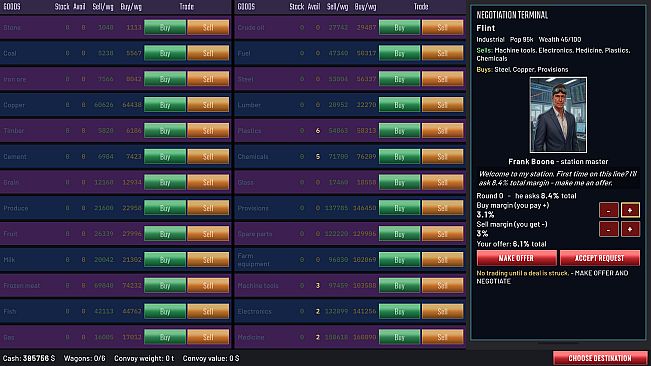Click the Cash amount in status bar
This screenshot has height=366, width=651.
click(29, 358)
